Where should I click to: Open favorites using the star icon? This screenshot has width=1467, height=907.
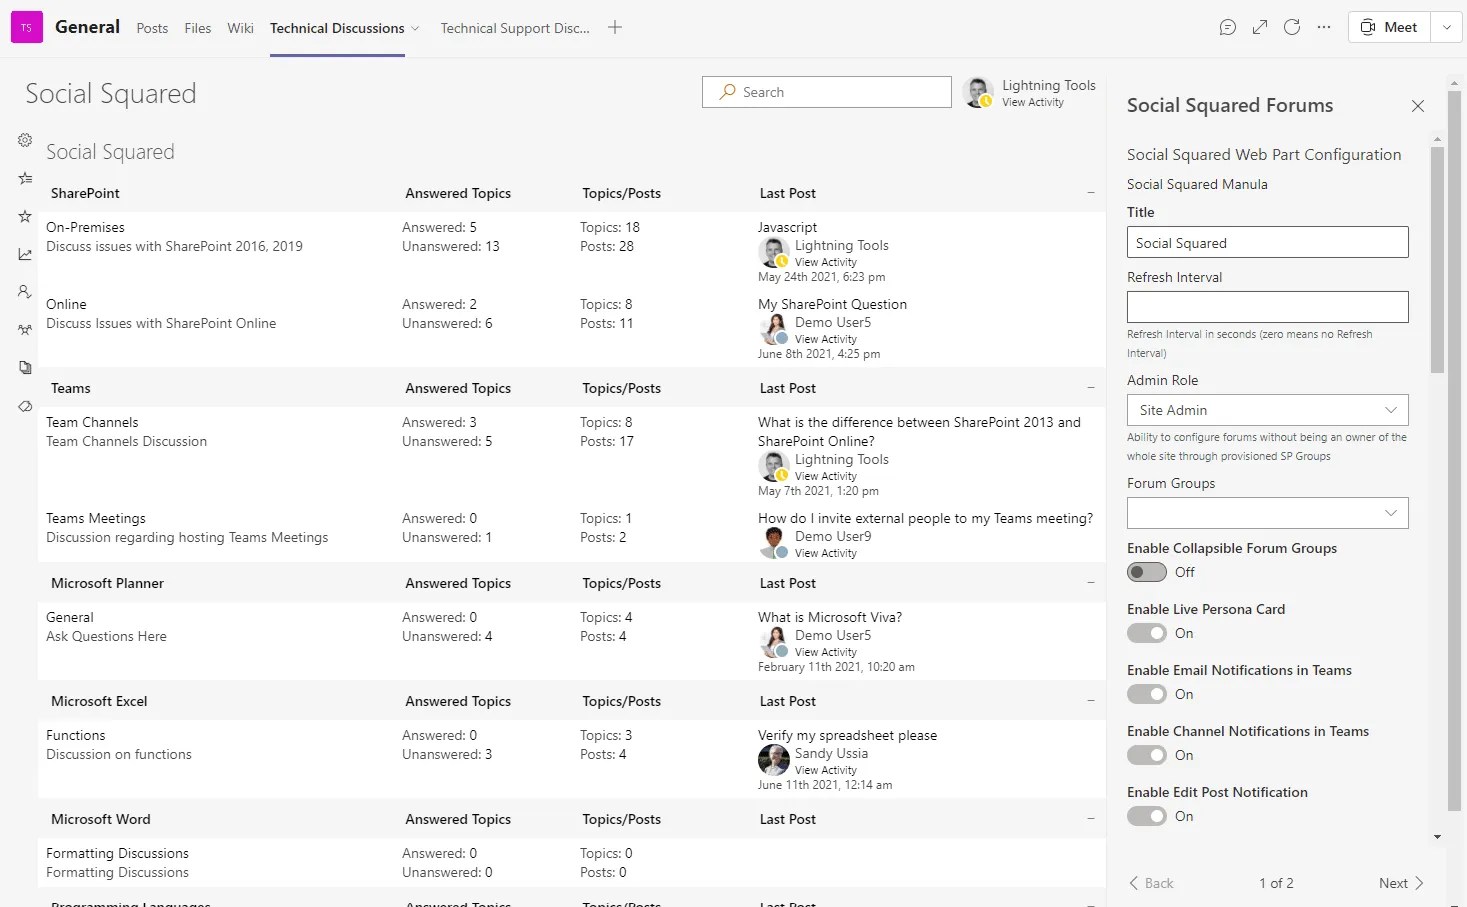point(25,216)
